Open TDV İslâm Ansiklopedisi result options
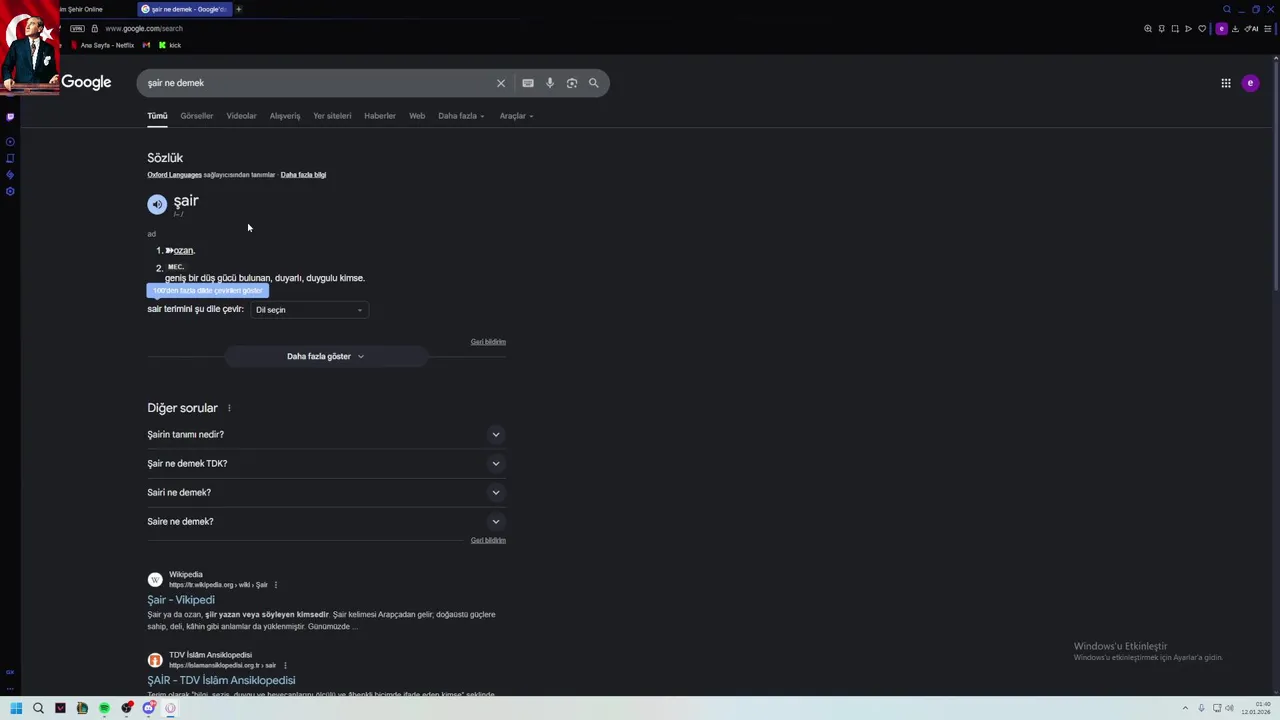The height and width of the screenshot is (720, 1280). pyautogui.click(x=285, y=665)
